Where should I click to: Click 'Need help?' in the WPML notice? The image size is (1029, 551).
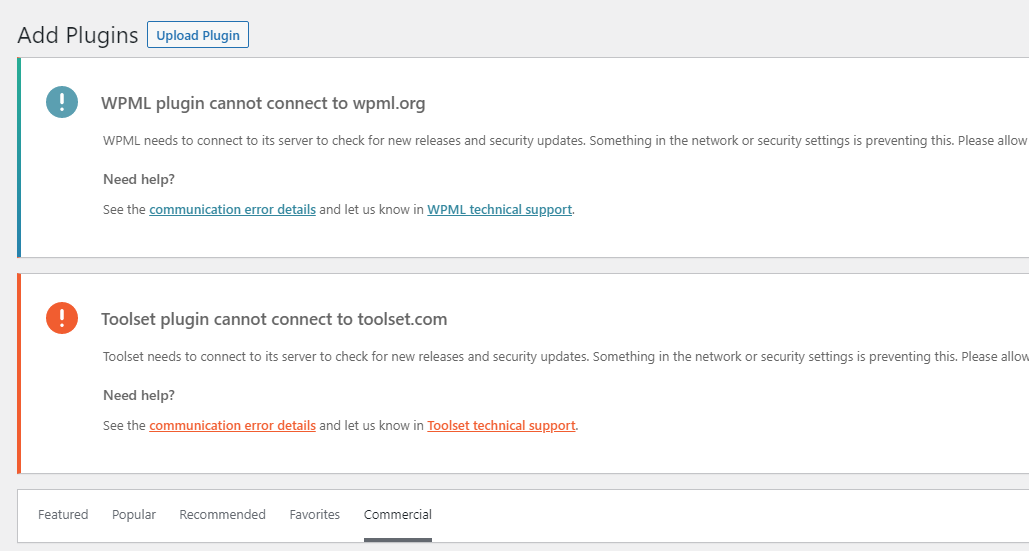coord(139,179)
